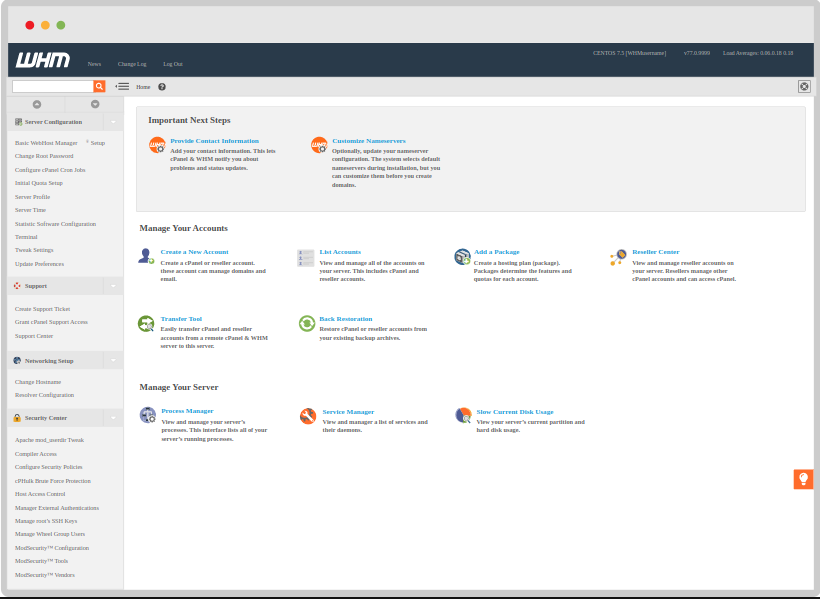Open cPHulk Brute Force Protection
820x599 pixels.
pos(53,481)
